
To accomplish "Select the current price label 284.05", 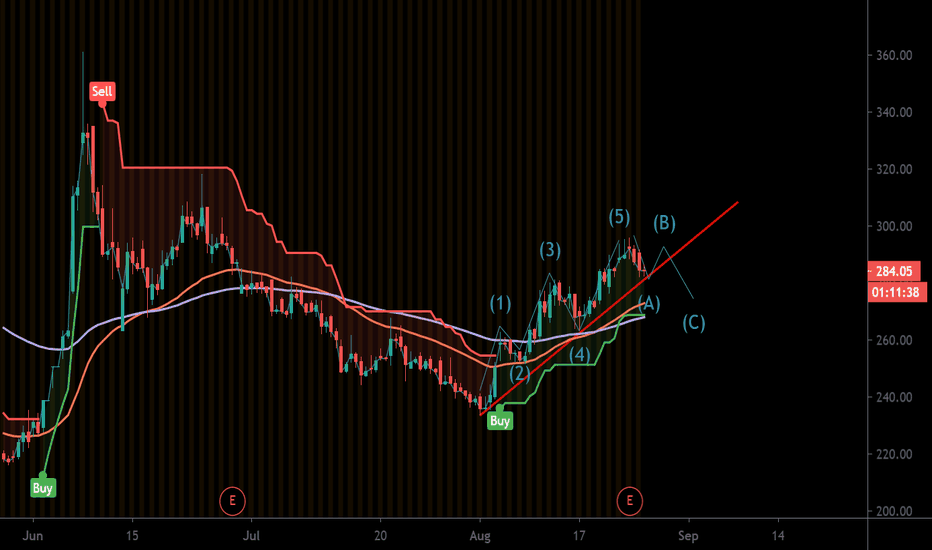I will click(x=894, y=272).
